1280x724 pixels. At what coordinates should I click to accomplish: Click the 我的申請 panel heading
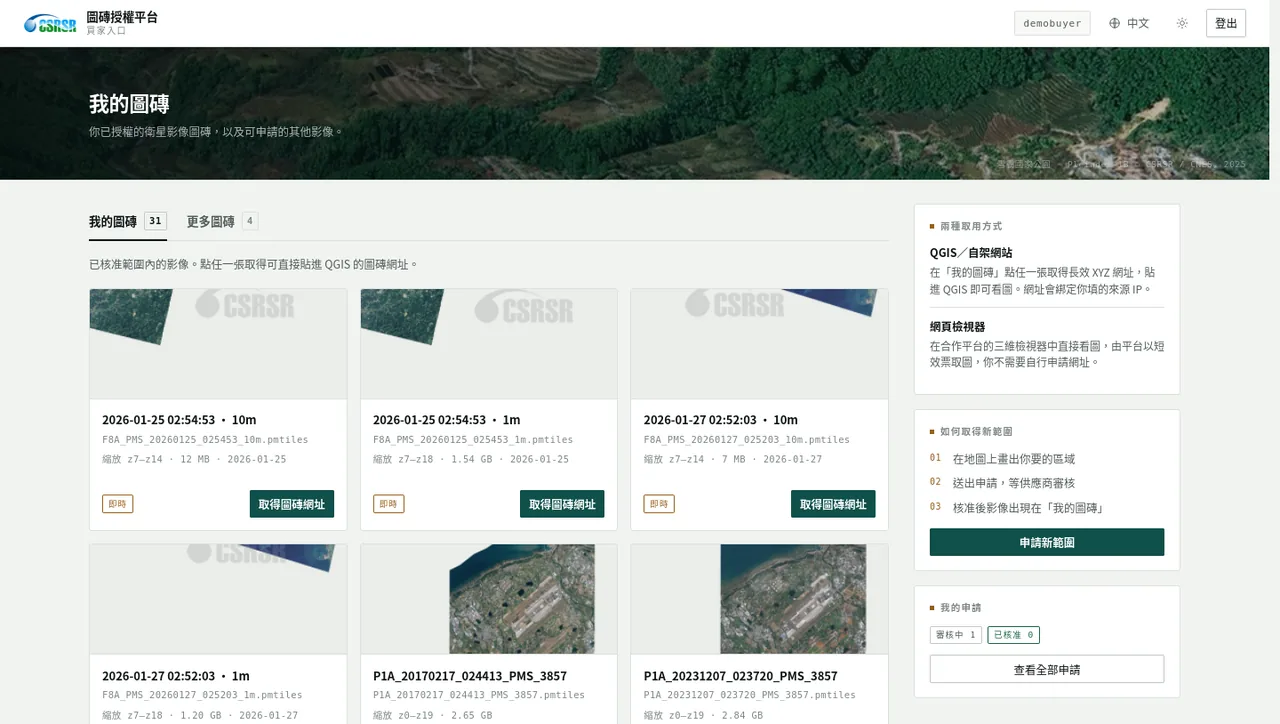point(961,607)
